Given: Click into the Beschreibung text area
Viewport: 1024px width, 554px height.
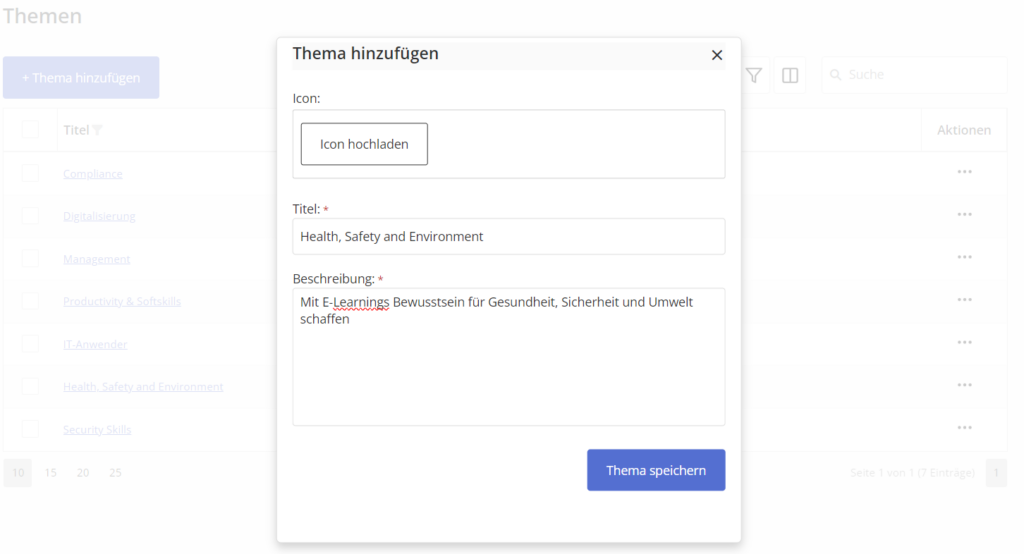Looking at the screenshot, I should coord(509,357).
